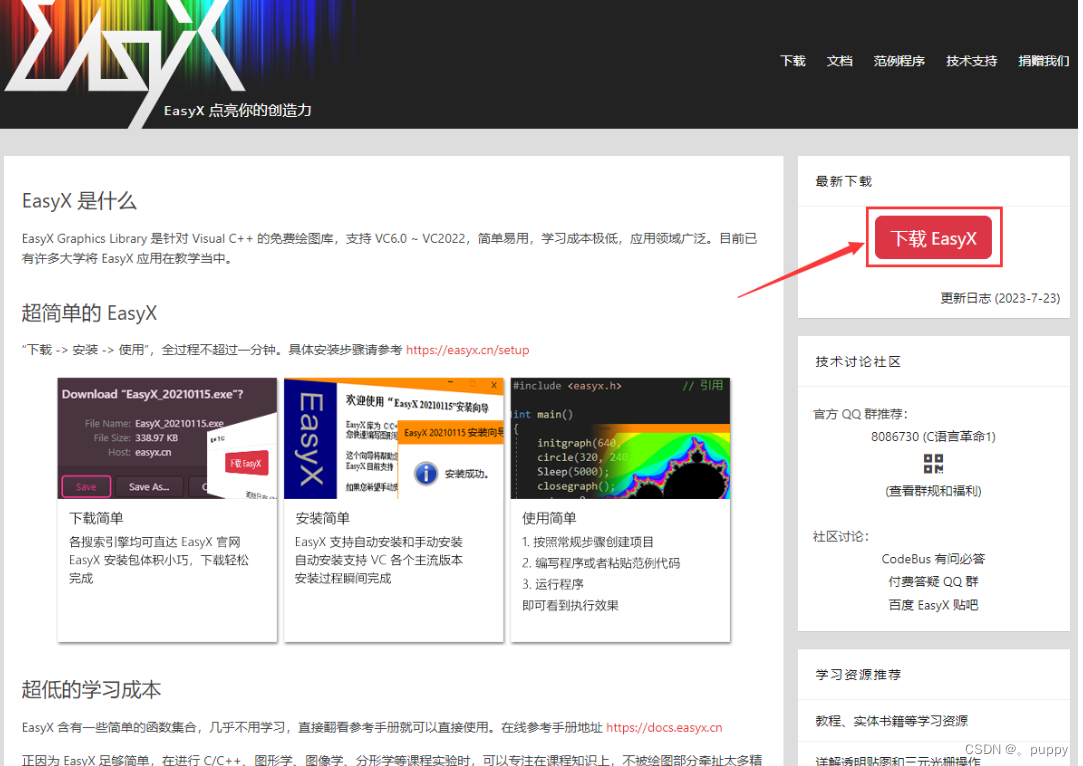Screen dimensions: 1083x766
Task: Open the 文档 navigation menu item
Action: click(x=839, y=61)
